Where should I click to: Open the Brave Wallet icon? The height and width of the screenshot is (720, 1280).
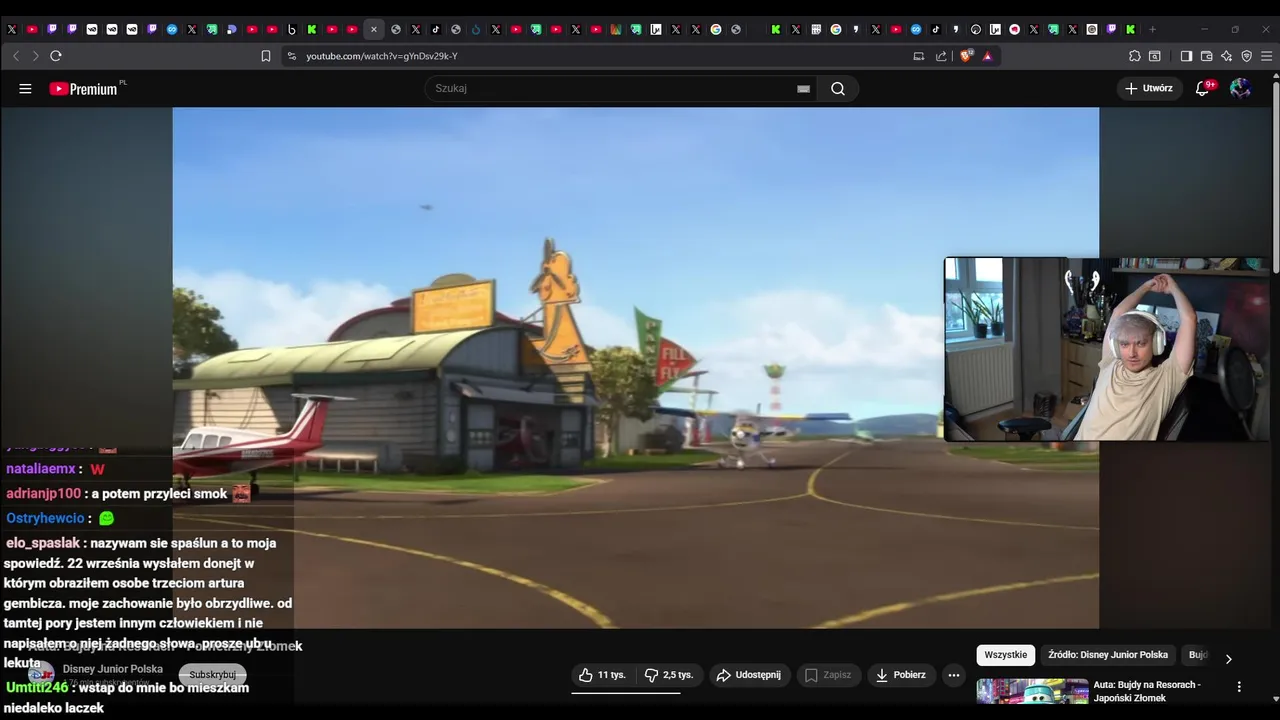[x=1206, y=56]
